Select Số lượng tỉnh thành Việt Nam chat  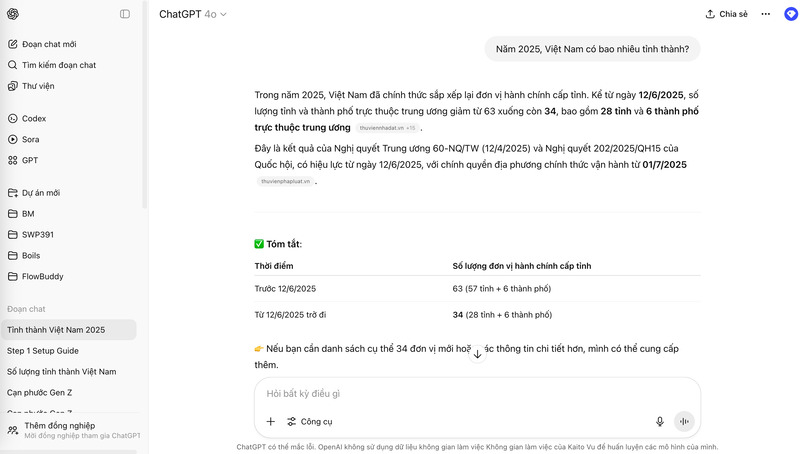tap(62, 371)
